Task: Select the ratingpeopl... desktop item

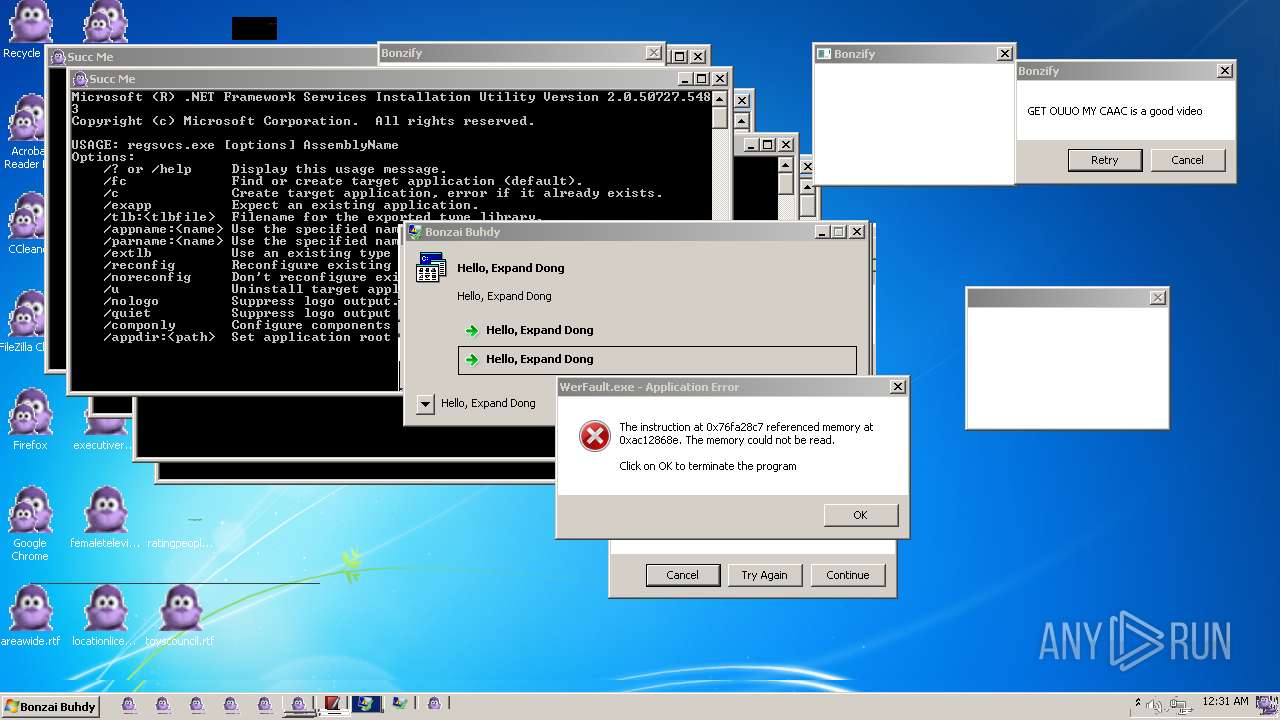Action: (180, 530)
